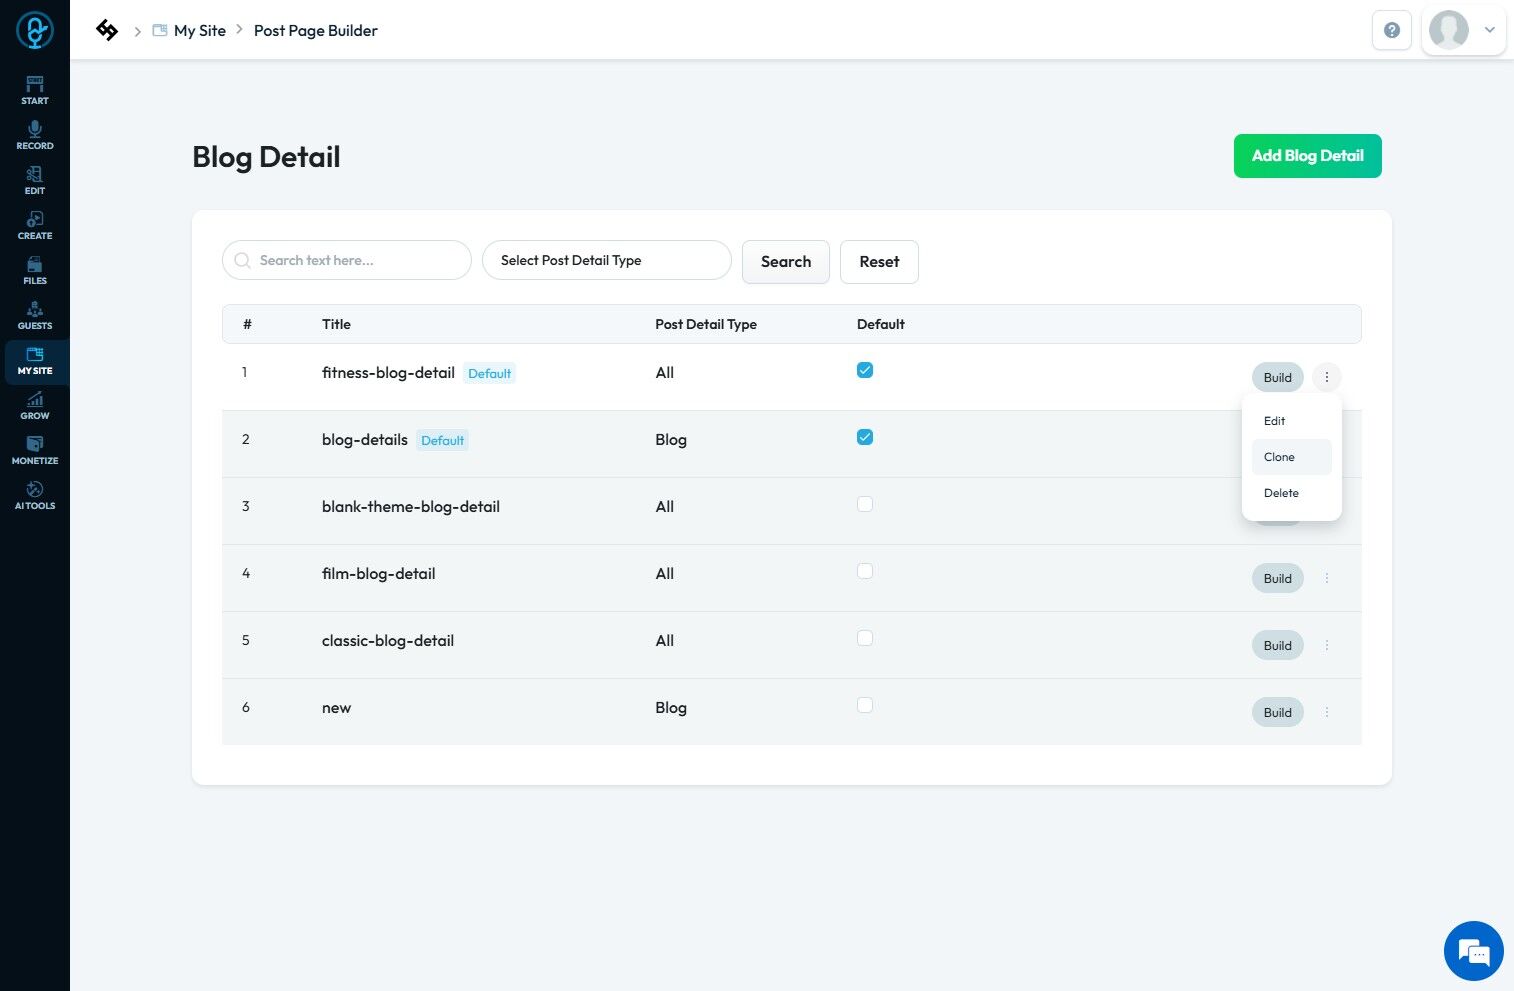This screenshot has width=1514, height=991.
Task: Check default box for new row
Action: pyautogui.click(x=865, y=705)
